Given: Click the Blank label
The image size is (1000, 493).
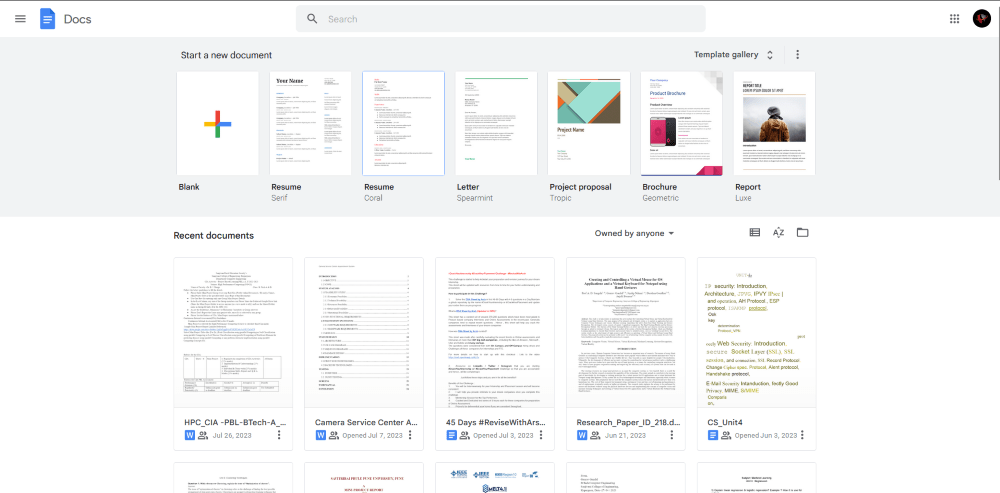Looking at the screenshot, I should 189,187.
